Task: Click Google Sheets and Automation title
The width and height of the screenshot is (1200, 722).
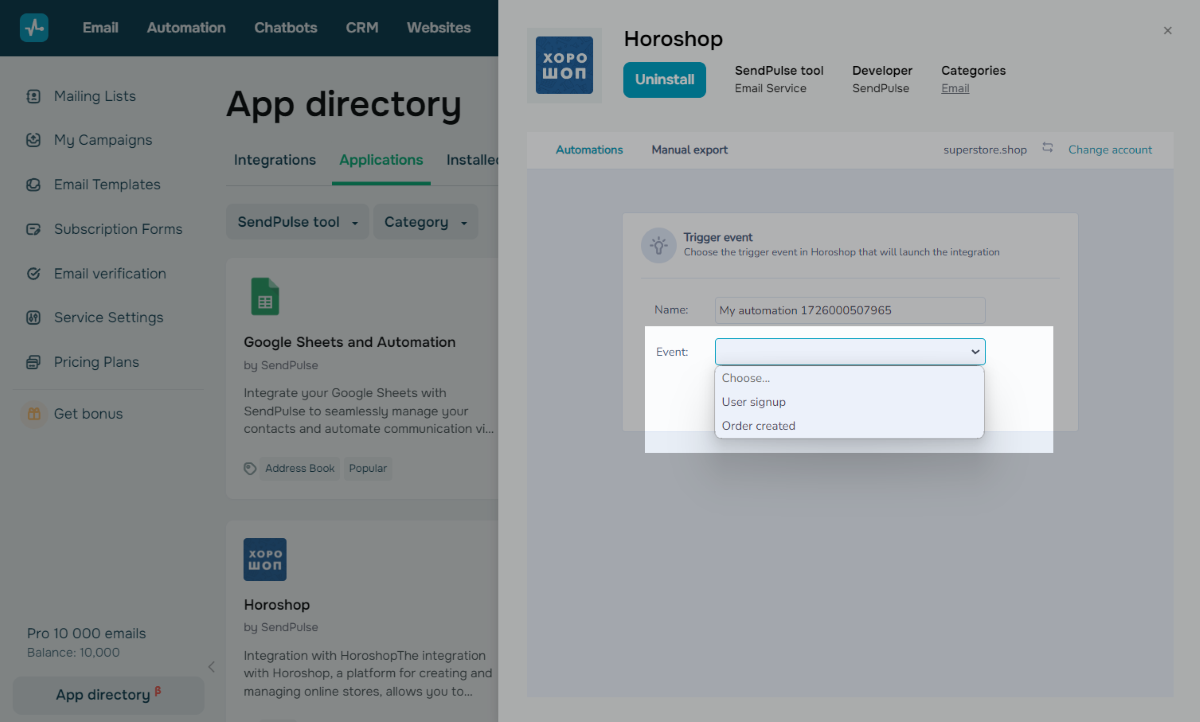Action: tap(350, 342)
